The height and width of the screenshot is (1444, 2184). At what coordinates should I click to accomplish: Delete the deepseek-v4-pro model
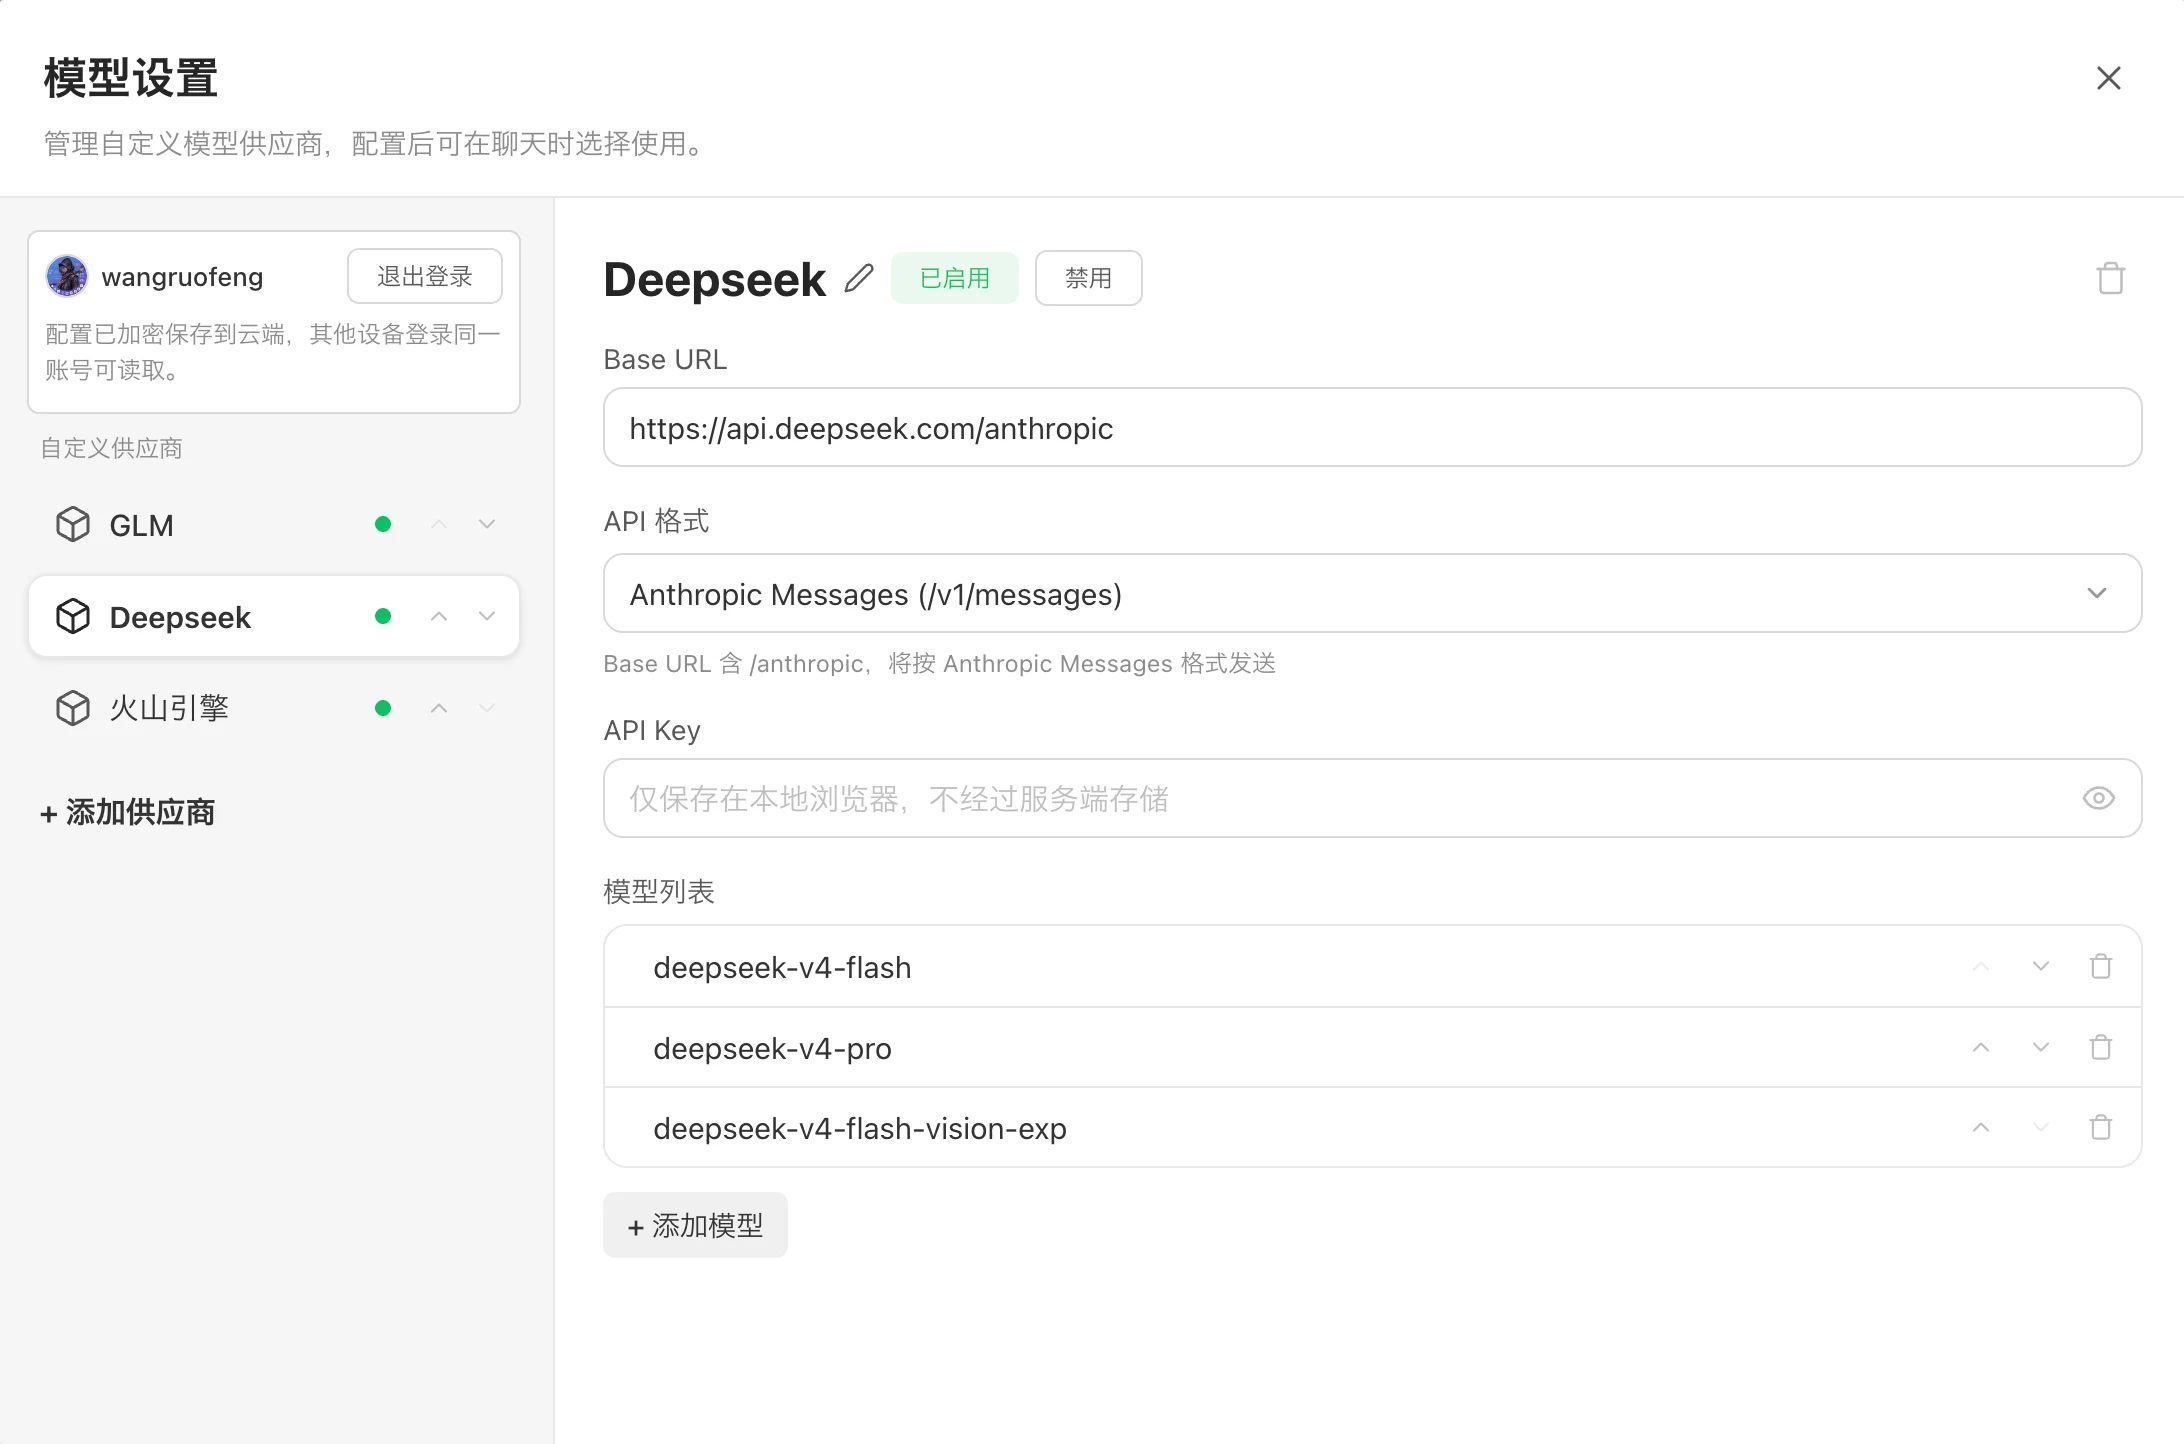click(x=2101, y=1048)
